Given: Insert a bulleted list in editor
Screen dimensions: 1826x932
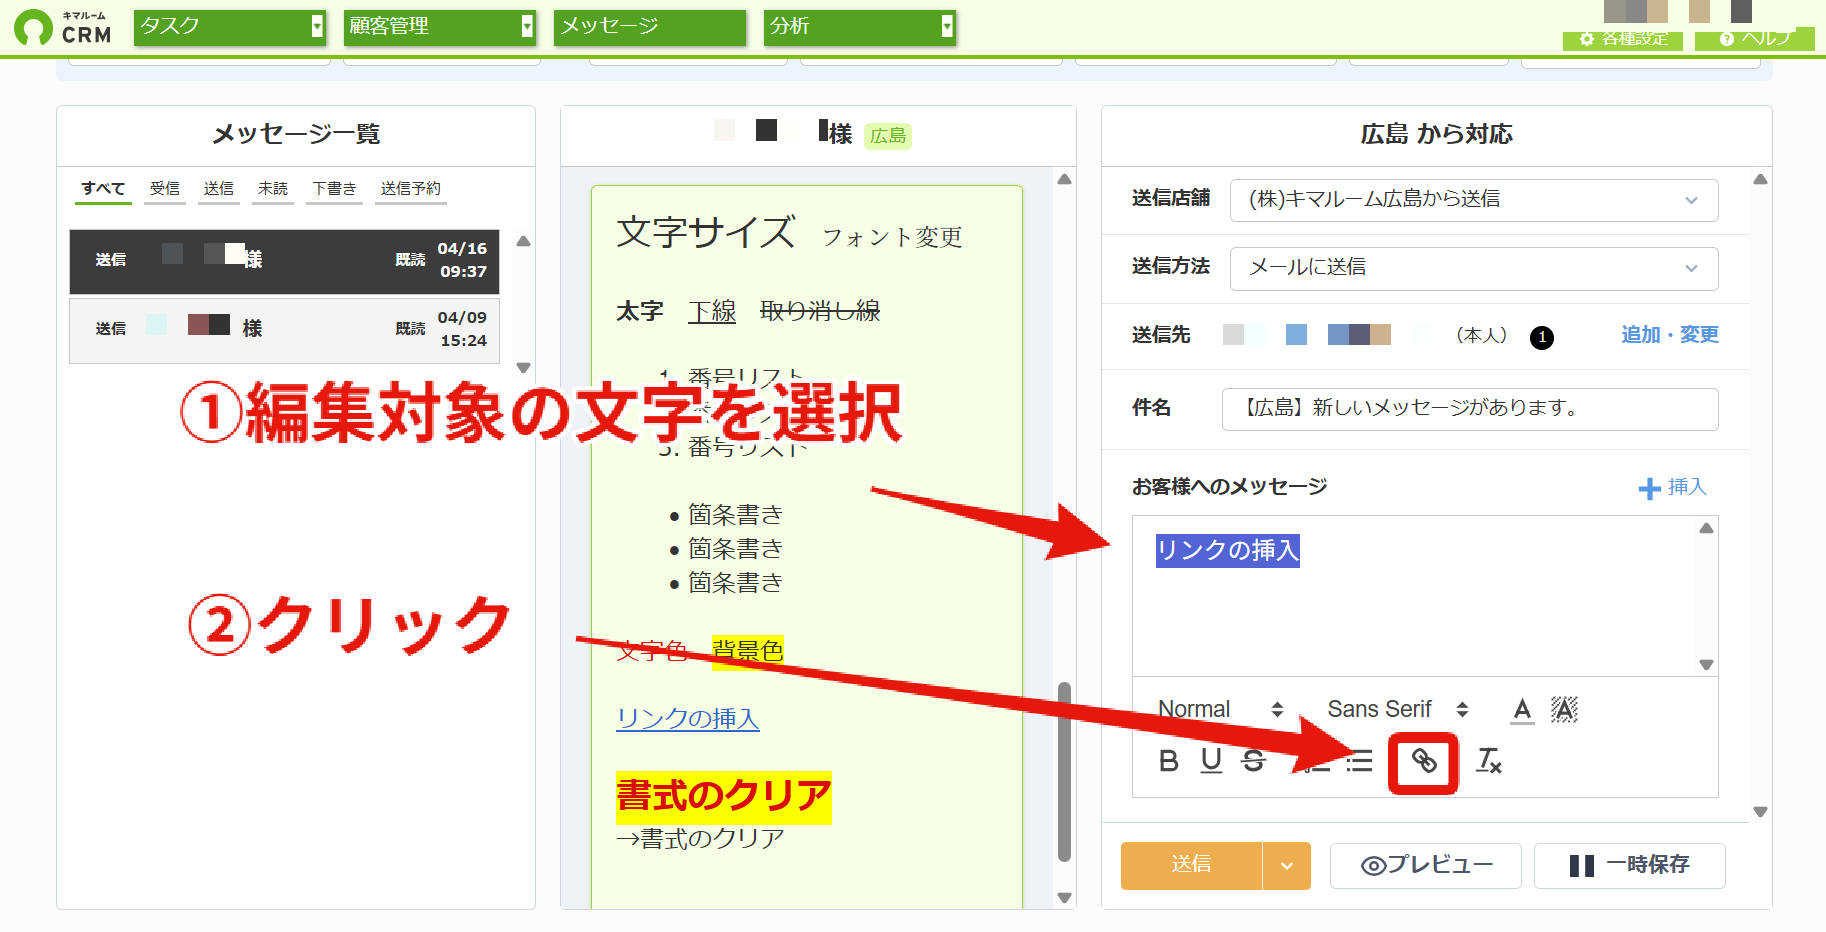Looking at the screenshot, I should point(1359,762).
